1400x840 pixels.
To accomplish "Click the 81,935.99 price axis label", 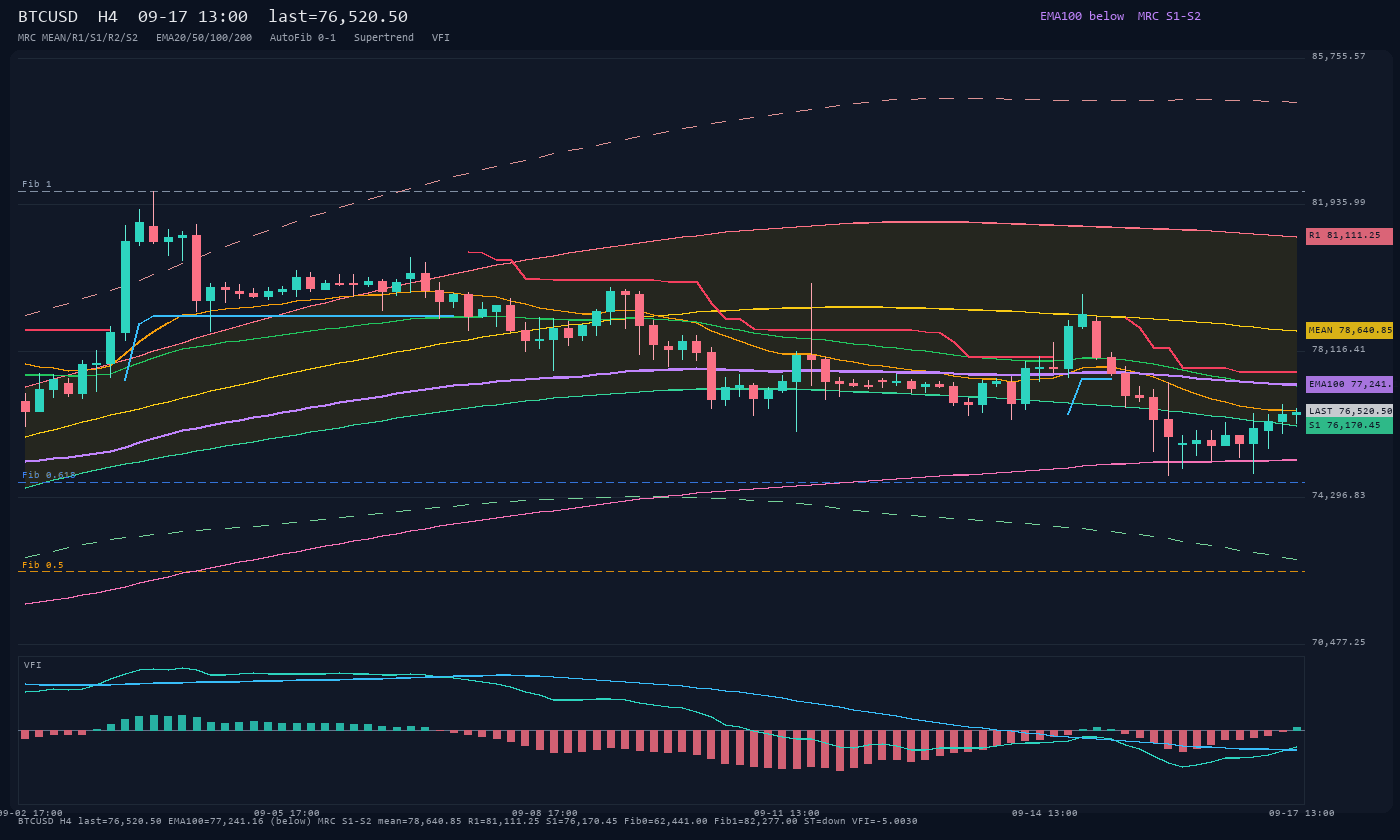I will 1338,202.
